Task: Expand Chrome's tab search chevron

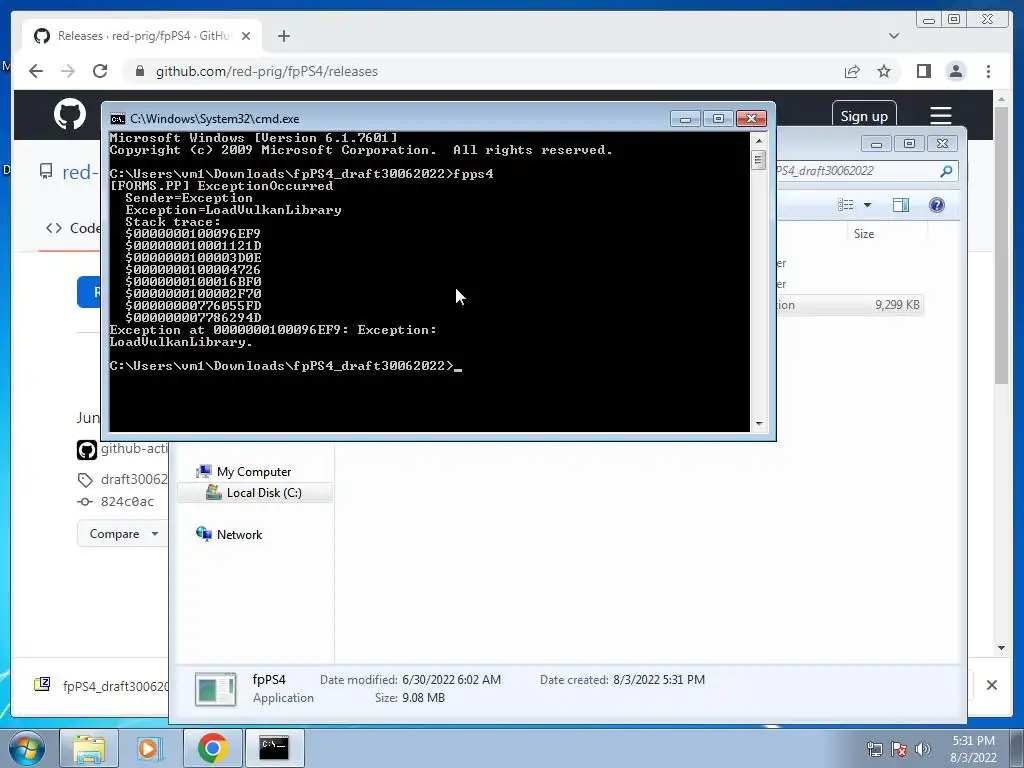Action: (x=894, y=36)
